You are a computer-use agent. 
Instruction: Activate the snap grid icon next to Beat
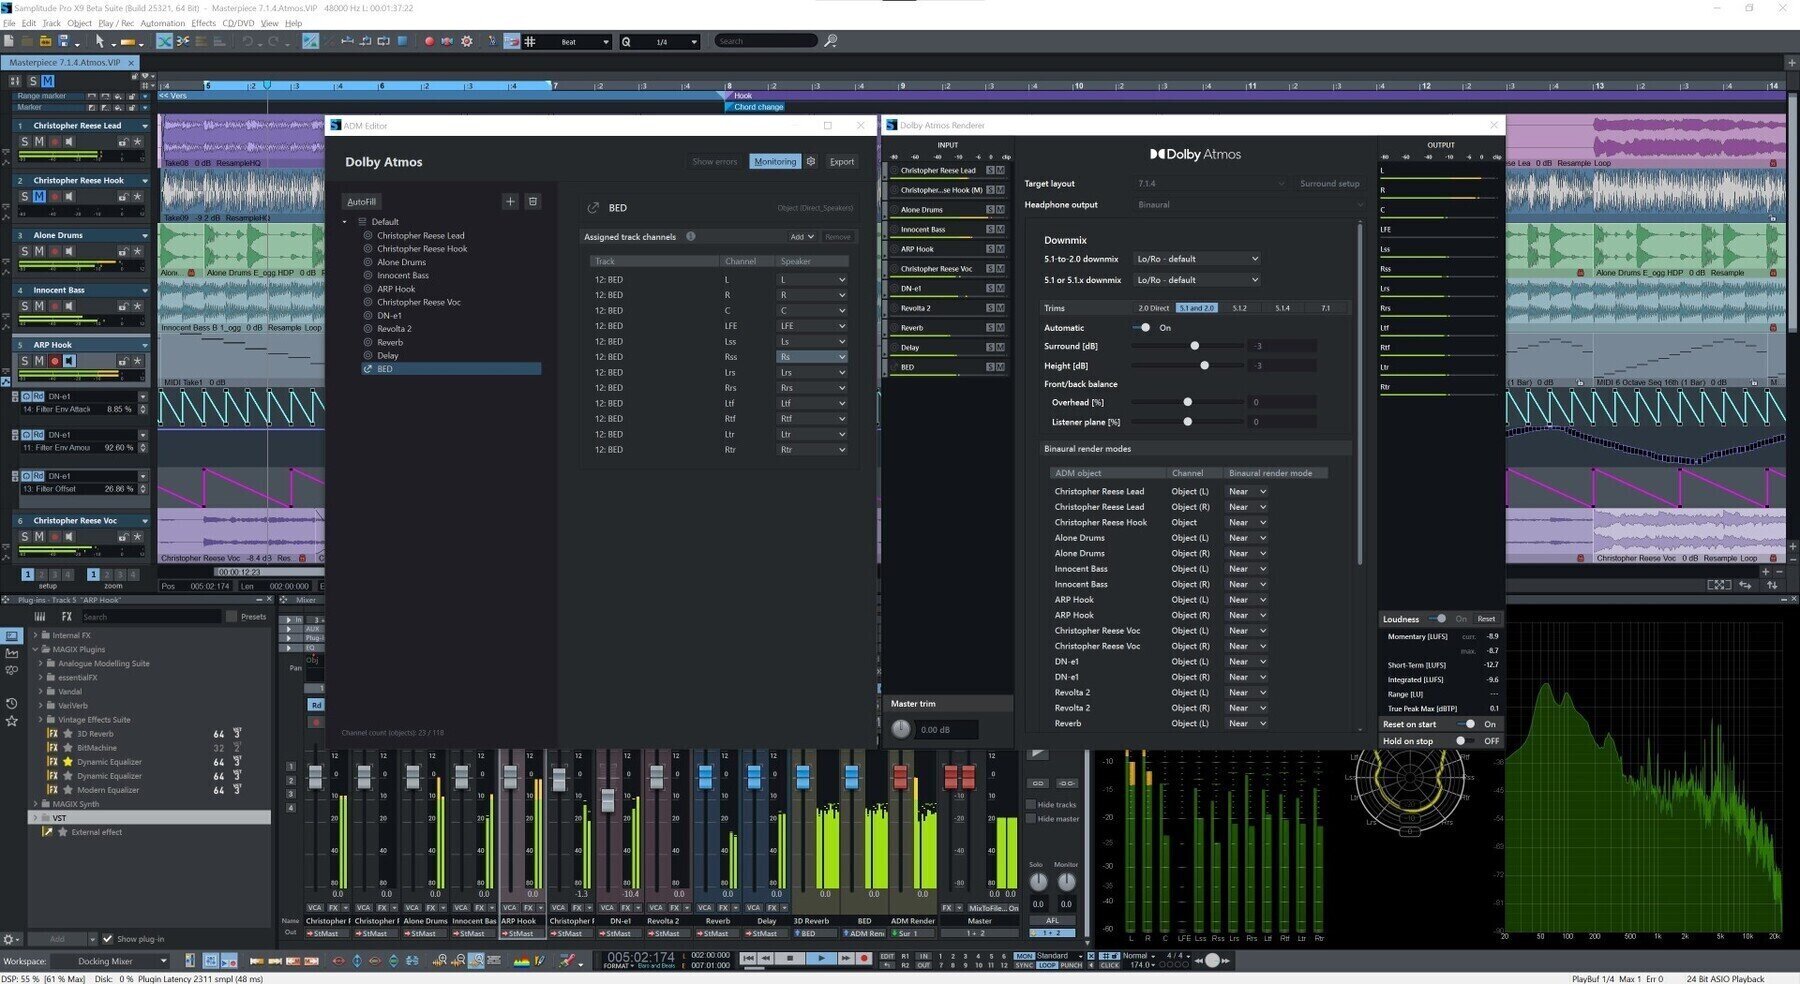click(528, 41)
